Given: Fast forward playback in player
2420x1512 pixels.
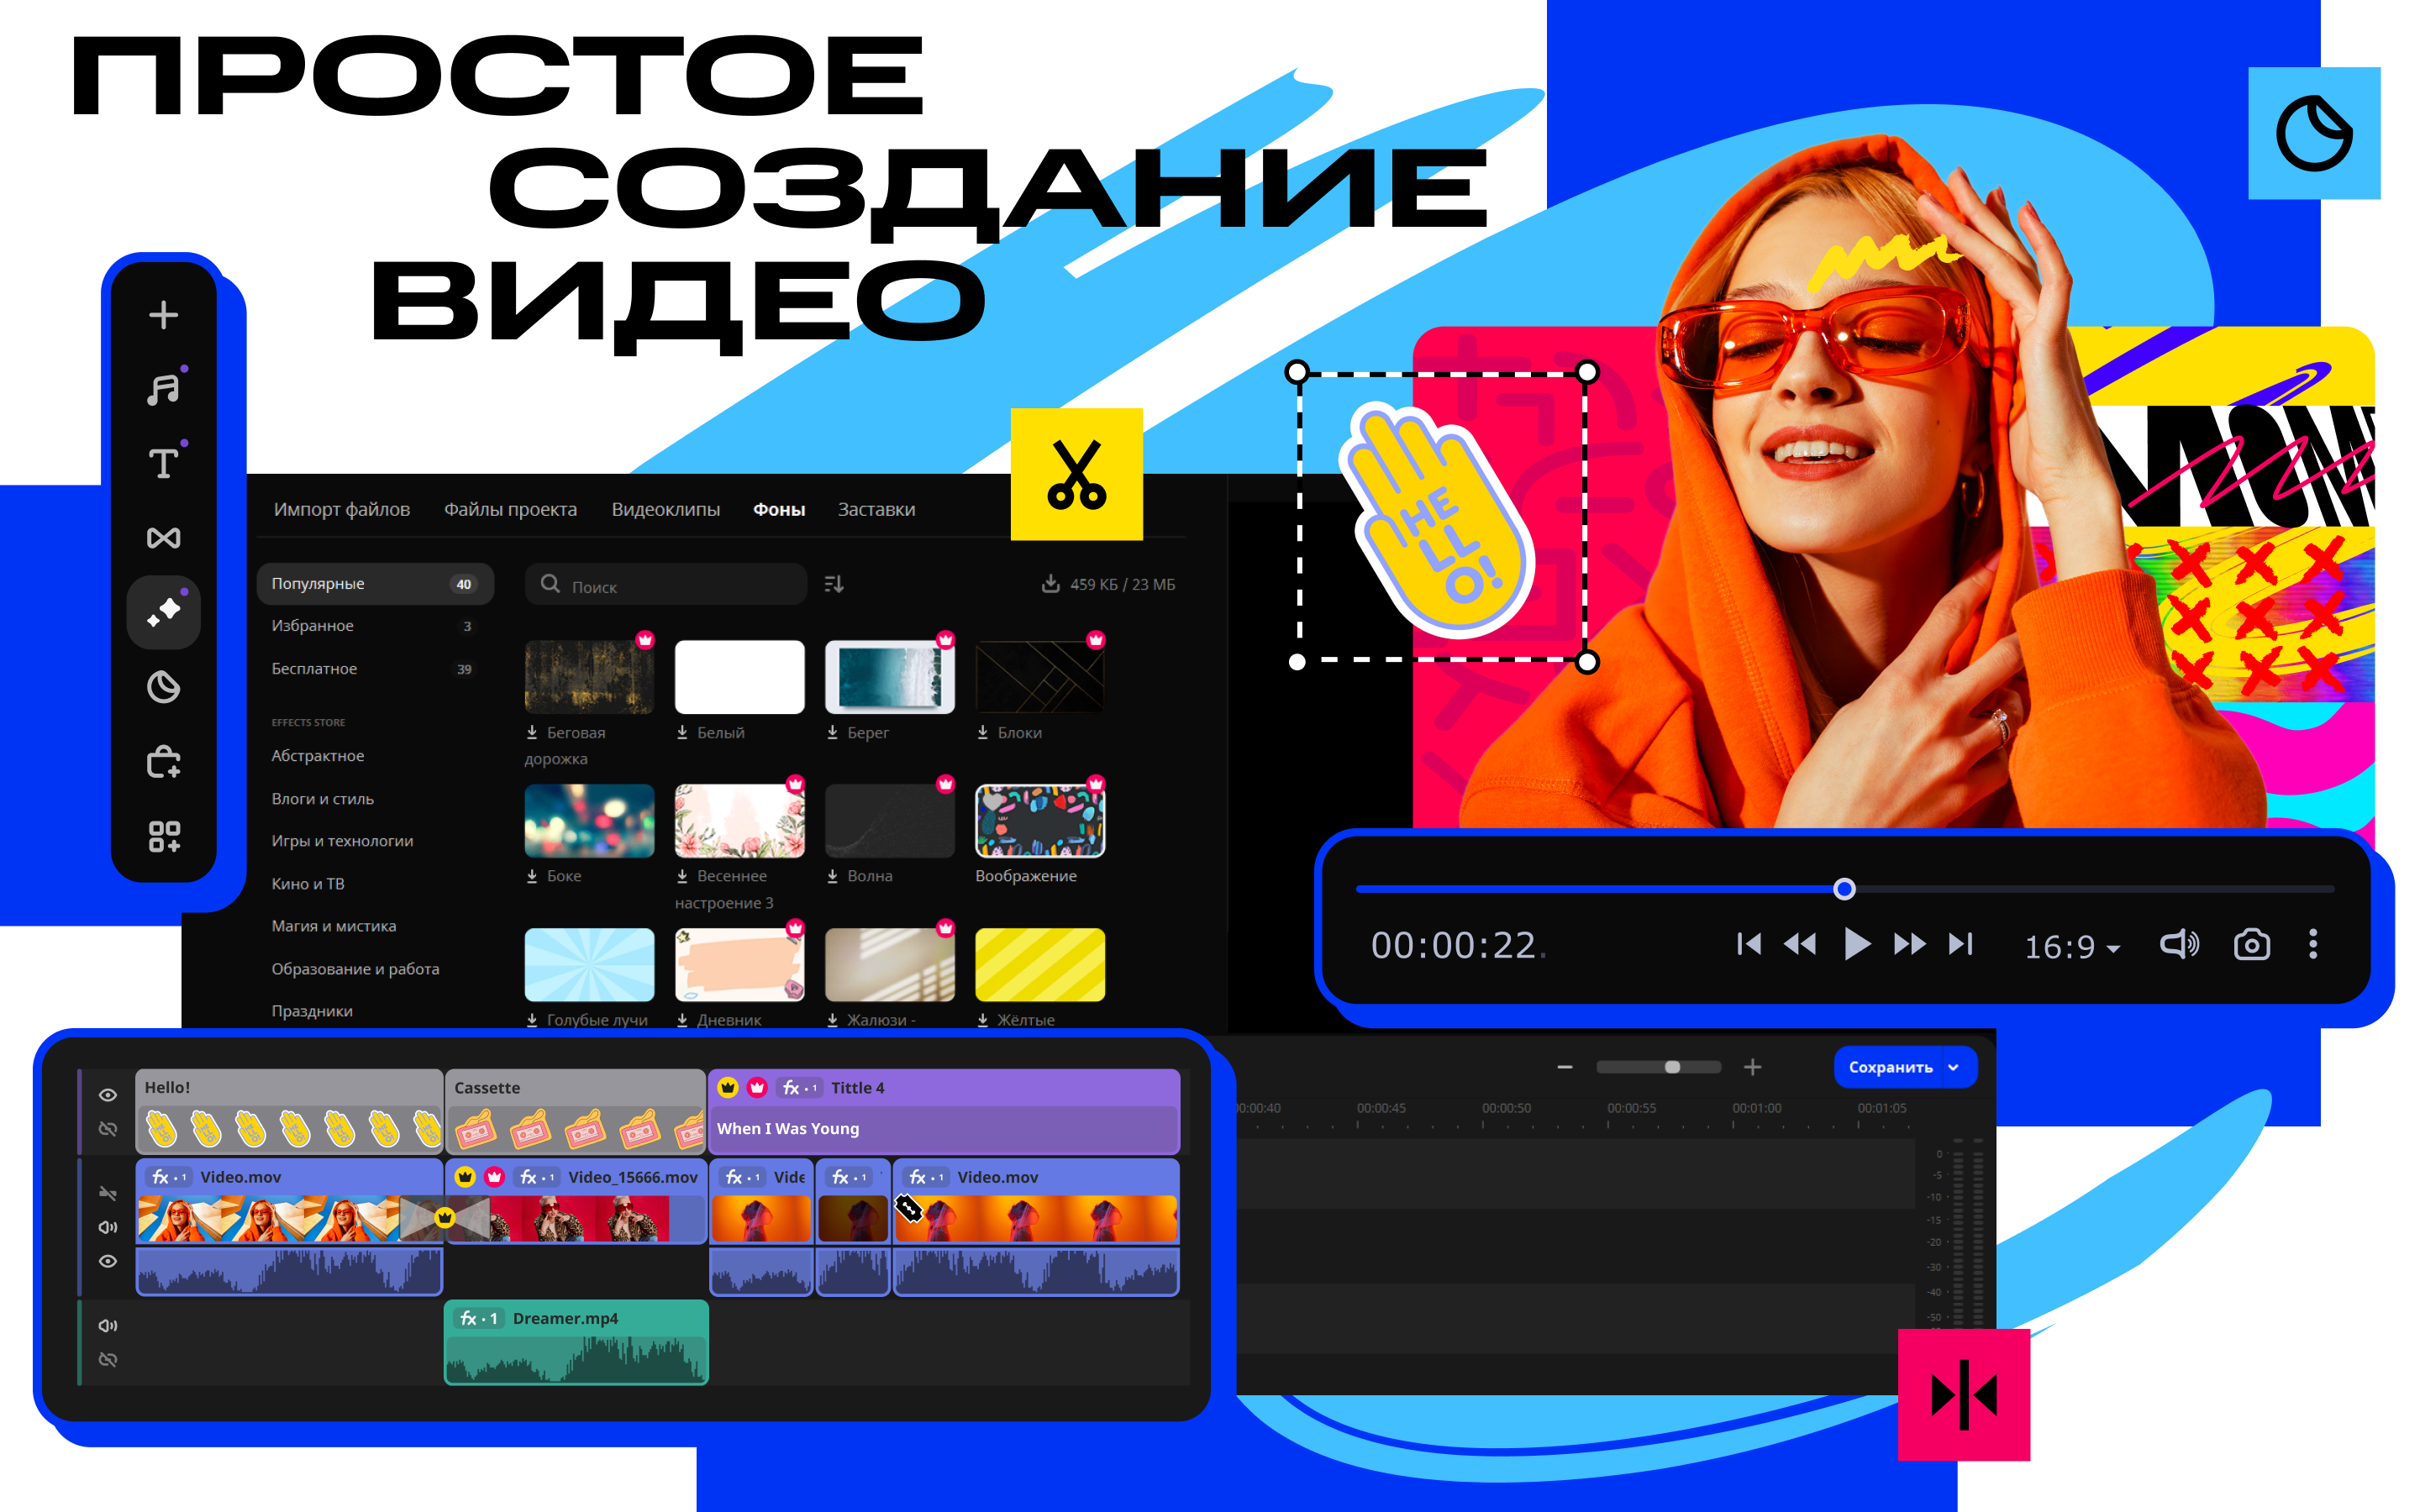Looking at the screenshot, I should pyautogui.click(x=1909, y=944).
